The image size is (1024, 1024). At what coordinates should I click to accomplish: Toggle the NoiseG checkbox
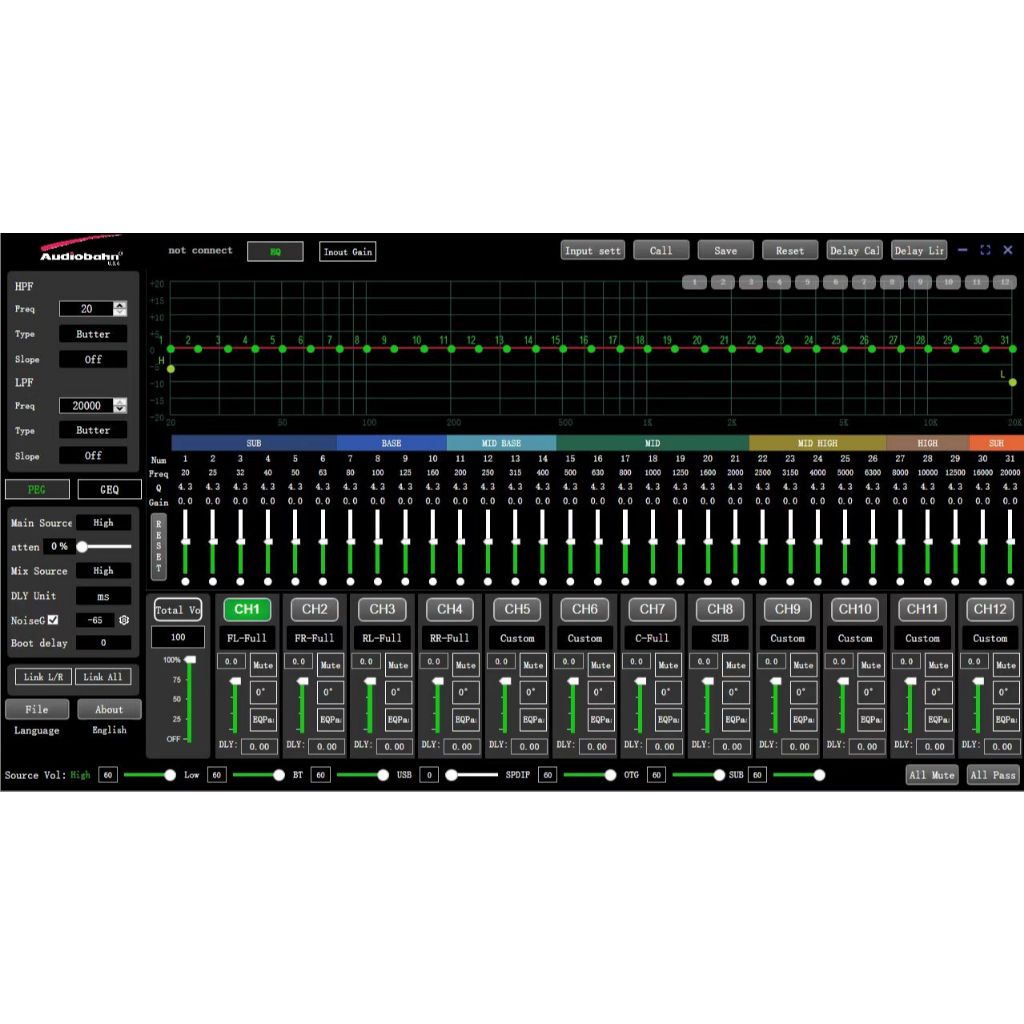pyautogui.click(x=53, y=620)
